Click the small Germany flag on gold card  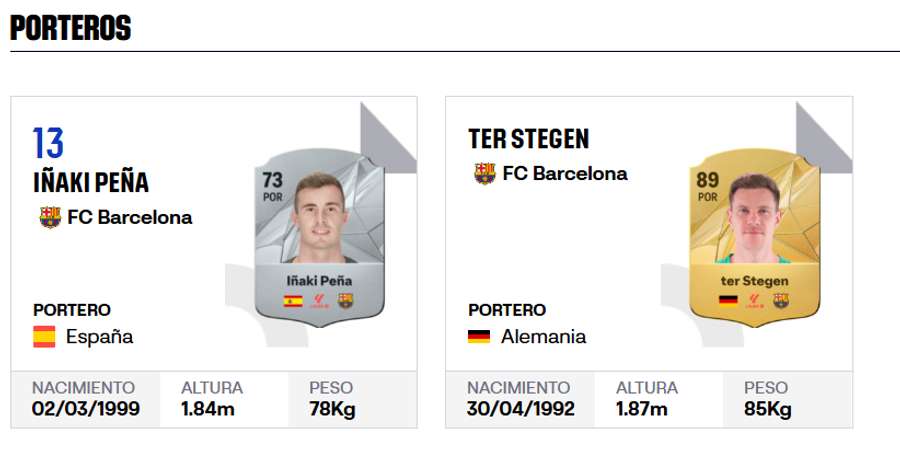click(728, 301)
